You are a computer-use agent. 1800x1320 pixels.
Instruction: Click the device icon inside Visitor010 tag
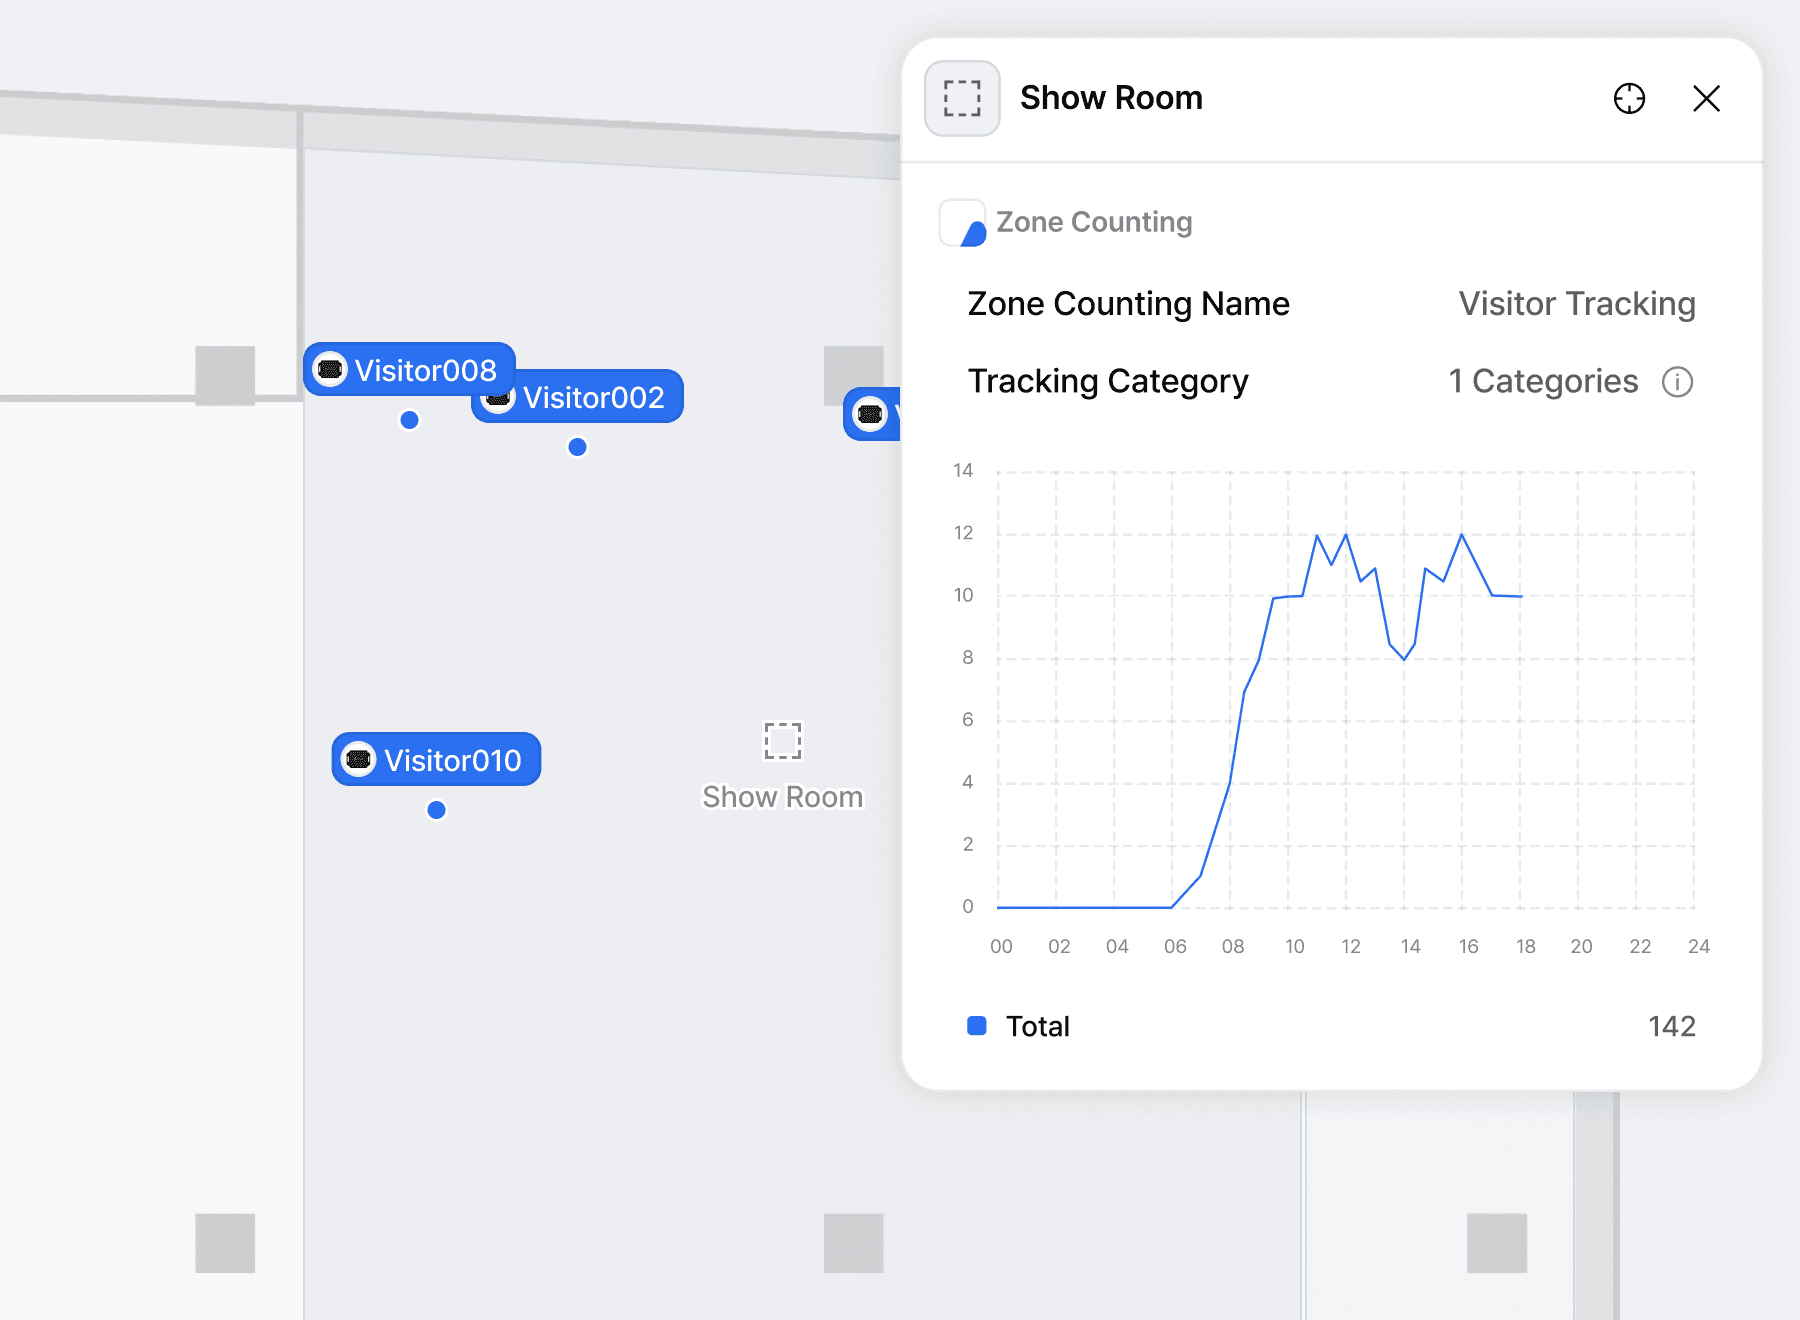pyautogui.click(x=358, y=760)
